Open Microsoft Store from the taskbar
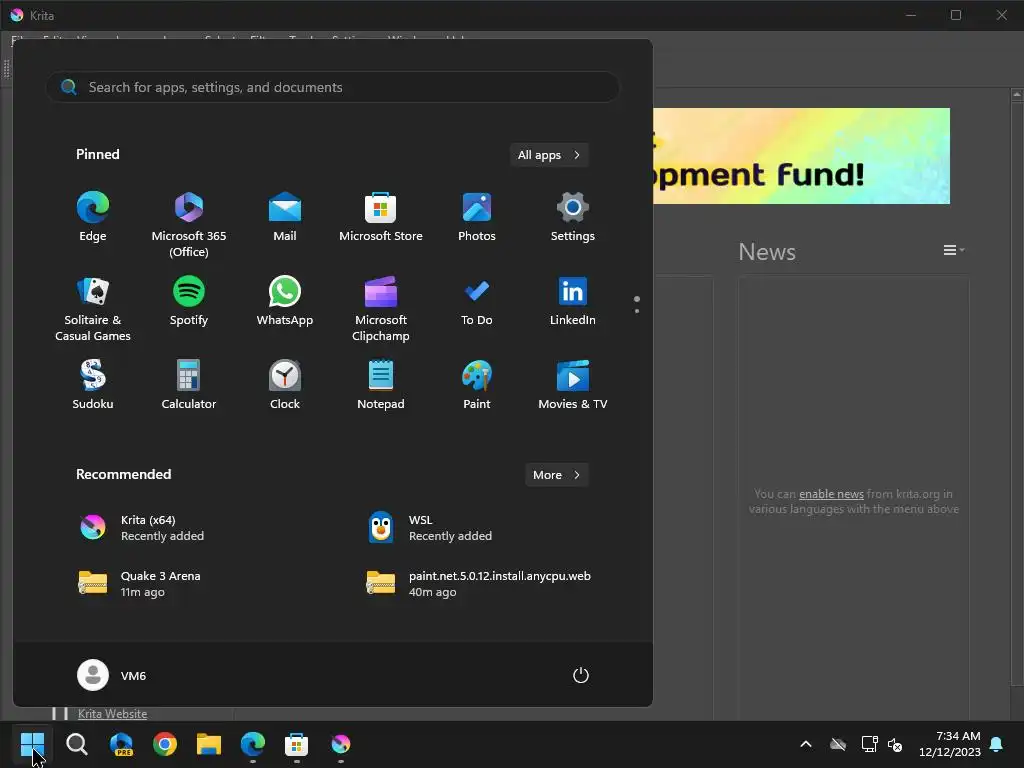The width and height of the screenshot is (1024, 768). (x=296, y=744)
